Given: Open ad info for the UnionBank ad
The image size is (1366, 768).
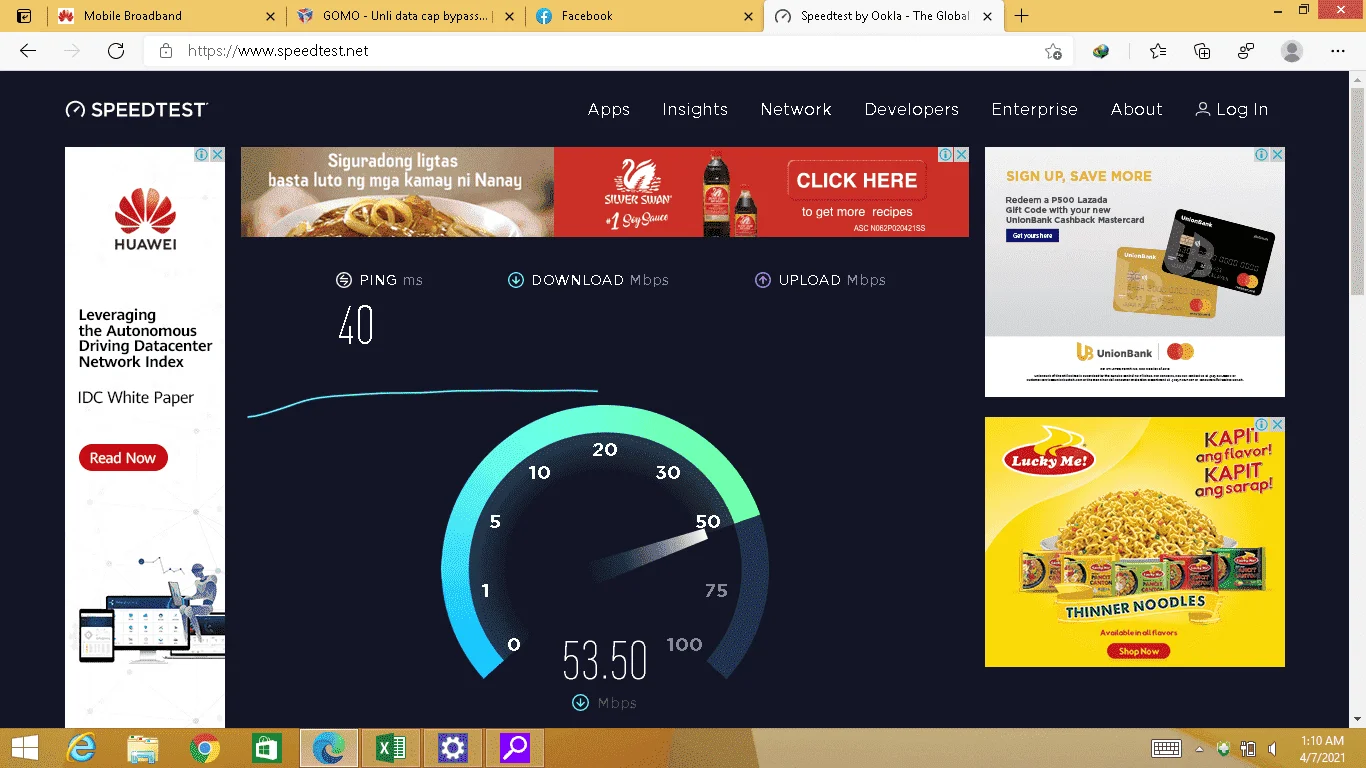Looking at the screenshot, I should pos(1262,155).
